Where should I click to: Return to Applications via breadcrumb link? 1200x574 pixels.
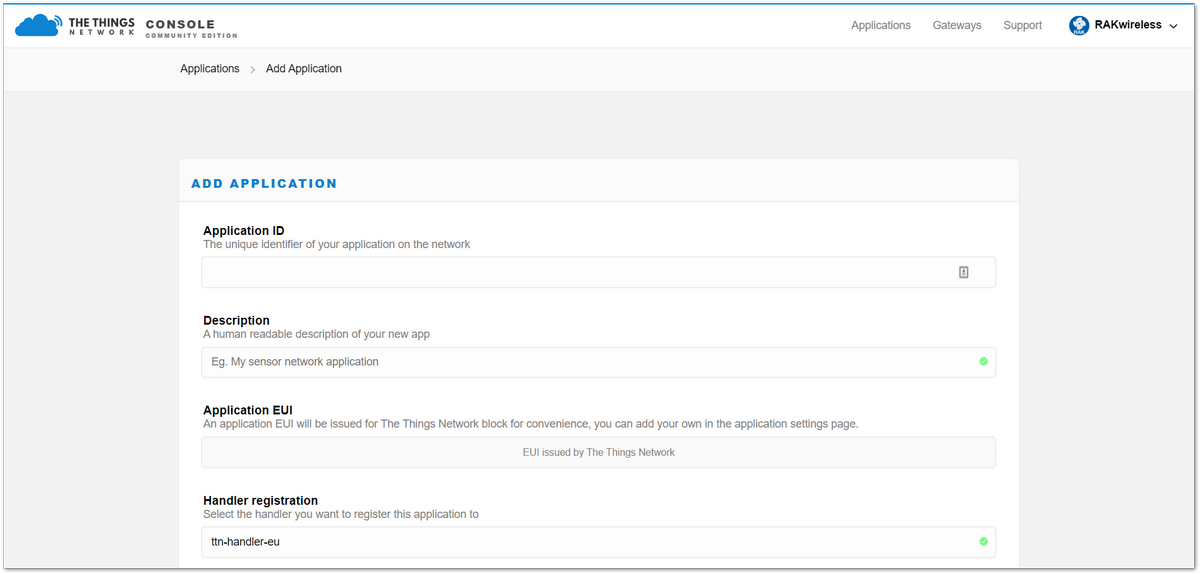210,69
